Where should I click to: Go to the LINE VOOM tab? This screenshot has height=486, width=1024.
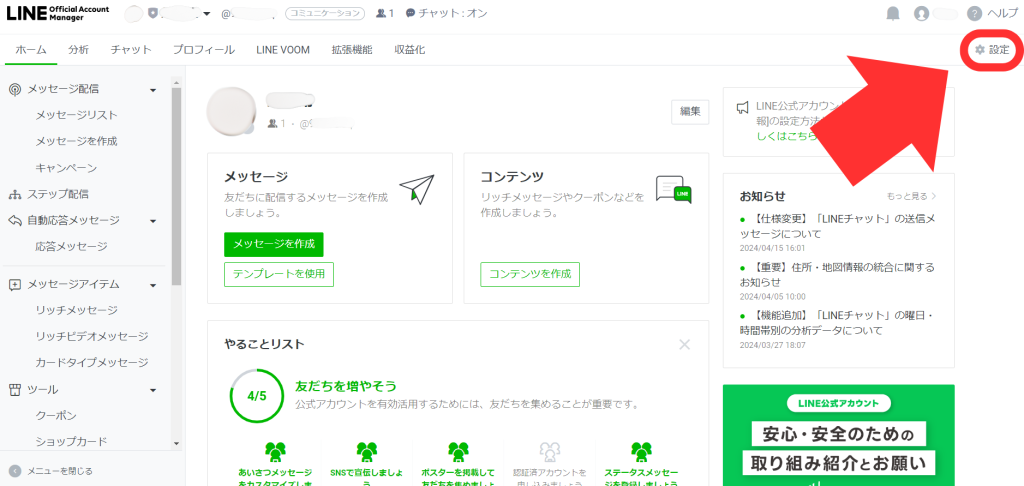pyautogui.click(x=283, y=50)
